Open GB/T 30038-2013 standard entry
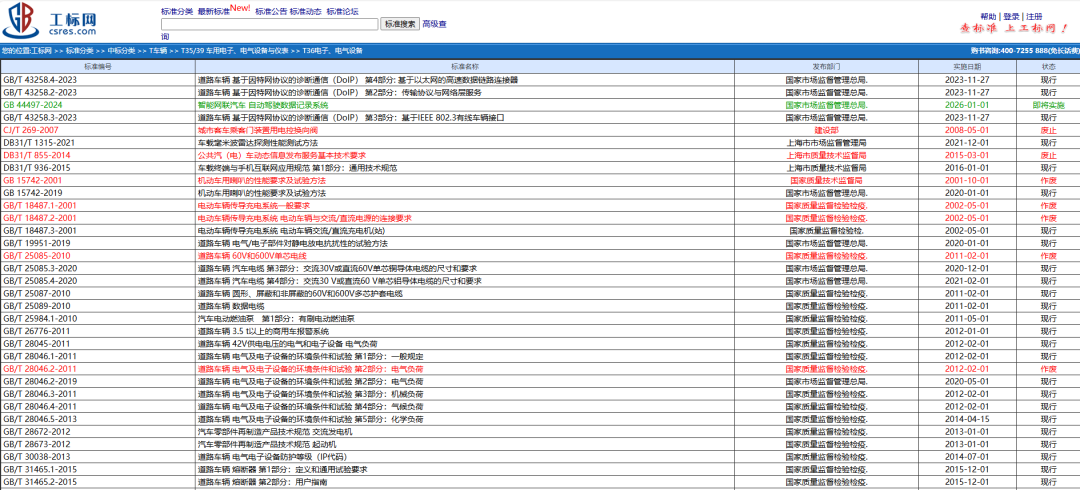This screenshot has height=490, width=1080. [36, 456]
